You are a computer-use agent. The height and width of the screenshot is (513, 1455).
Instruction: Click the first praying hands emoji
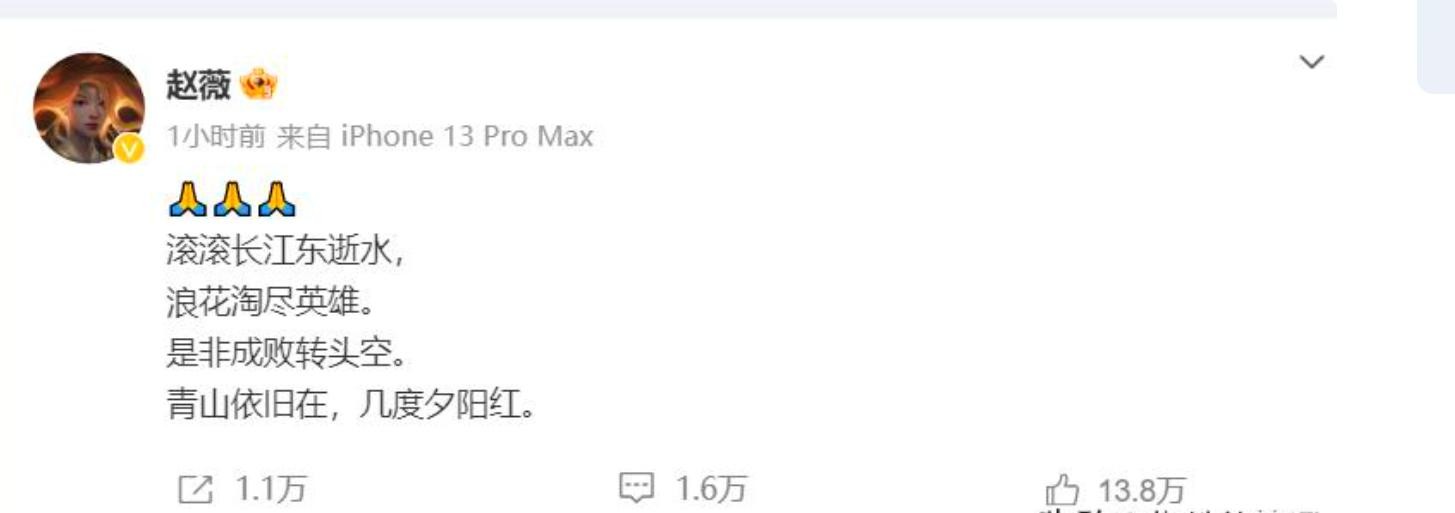tap(187, 201)
